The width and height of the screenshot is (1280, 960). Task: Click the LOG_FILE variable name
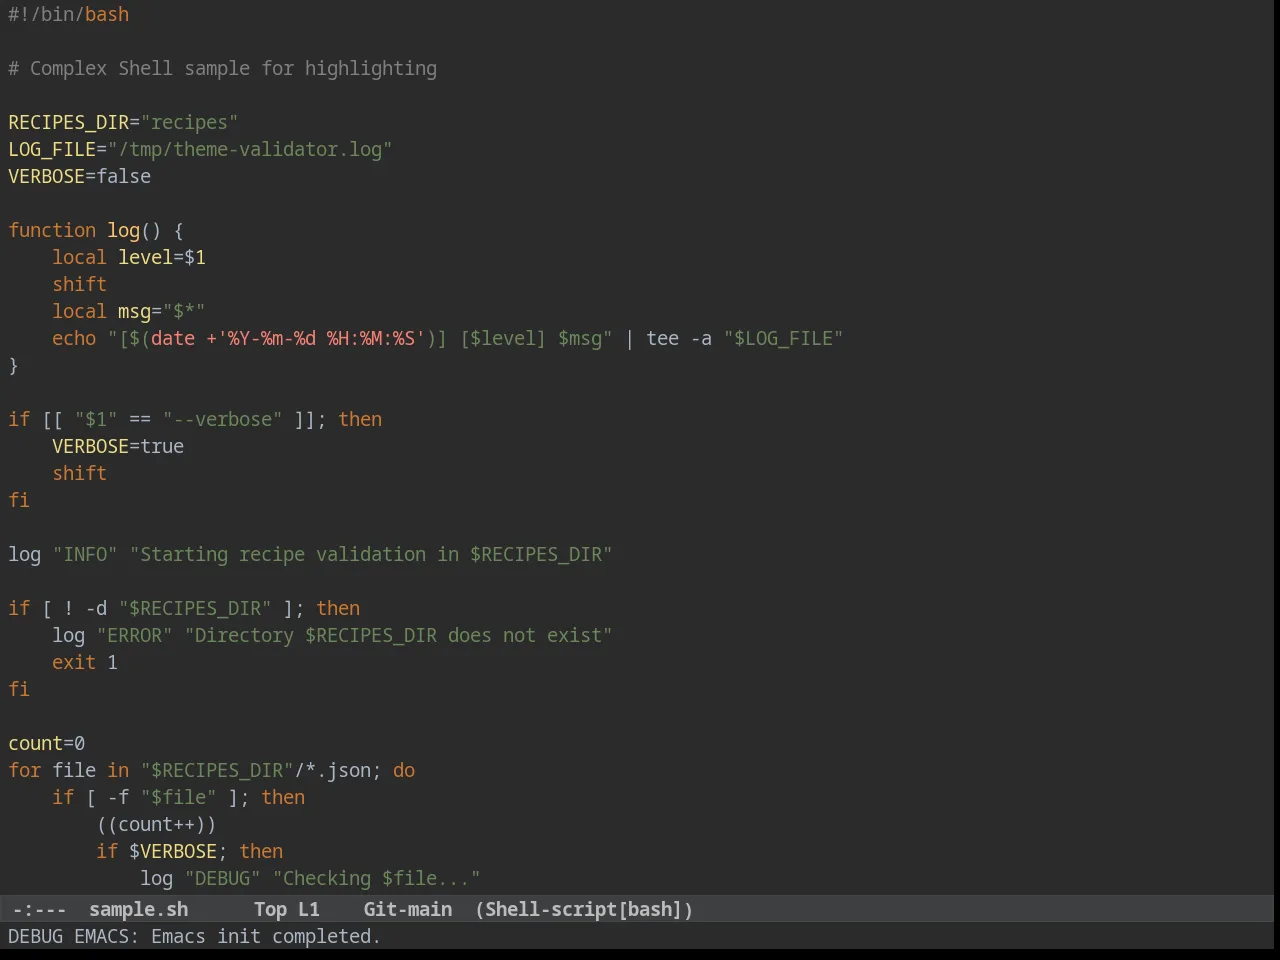click(x=52, y=149)
